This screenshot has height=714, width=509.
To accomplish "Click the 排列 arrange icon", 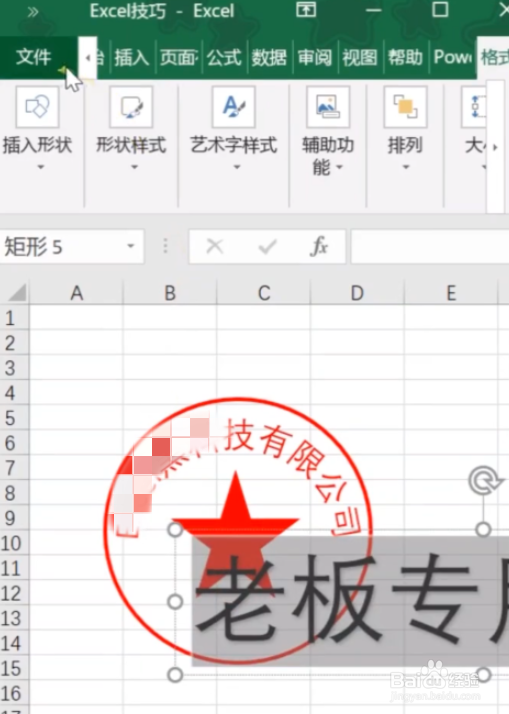I will (405, 107).
